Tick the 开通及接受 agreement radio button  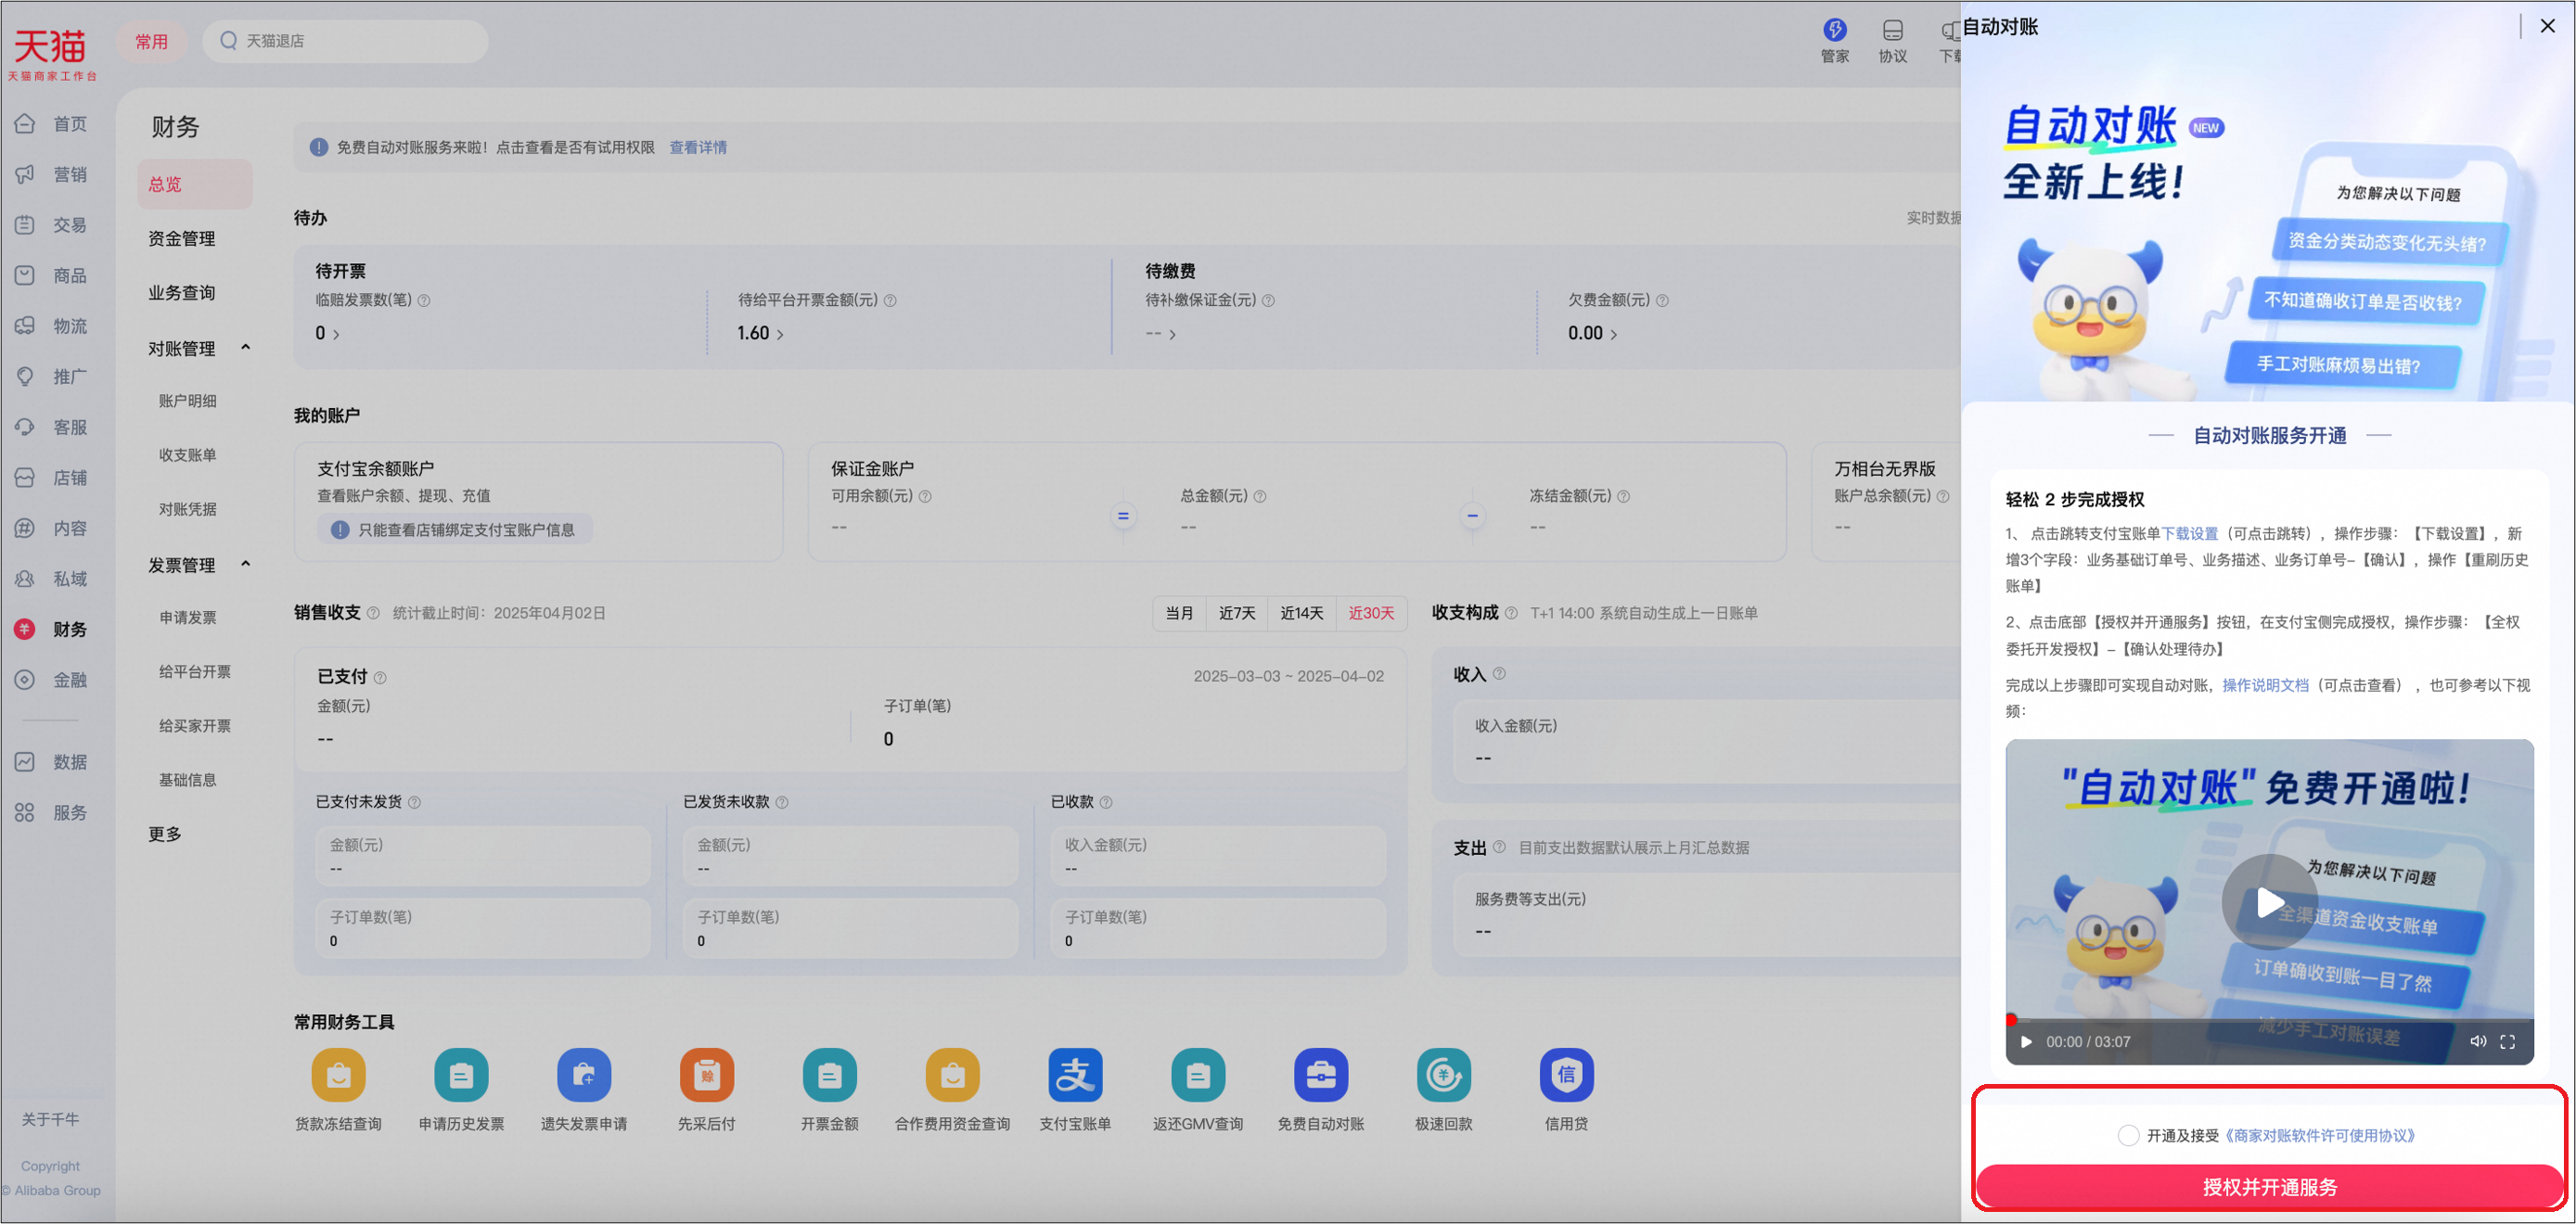[x=2129, y=1135]
